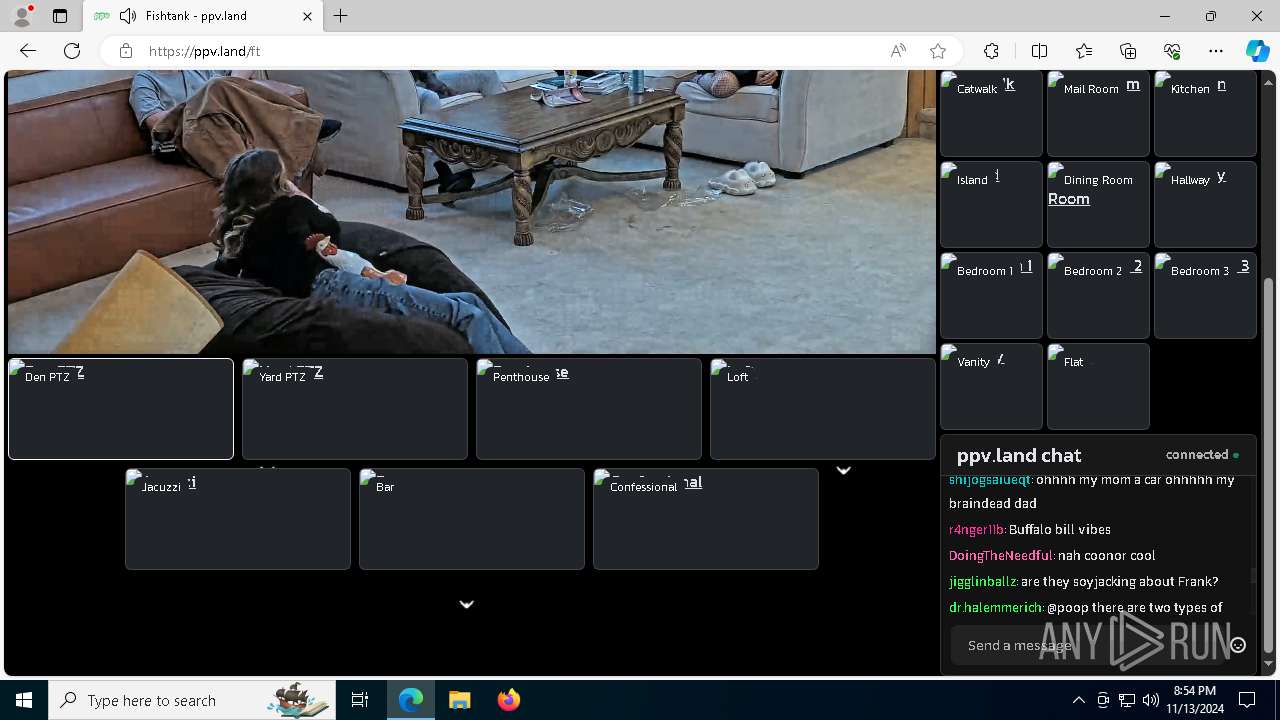Open File Explorer from taskbar
1280x720 pixels.
460,700
